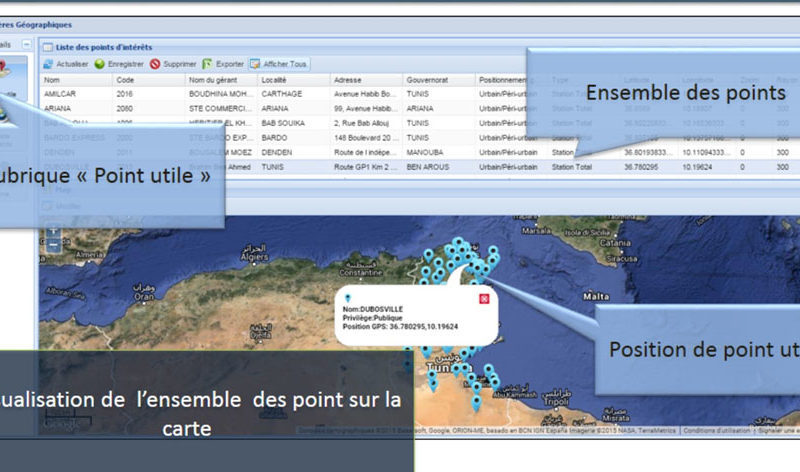Click the Nom du gérant column header
Image resolution: width=800 pixels, height=472 pixels.
tap(220, 79)
